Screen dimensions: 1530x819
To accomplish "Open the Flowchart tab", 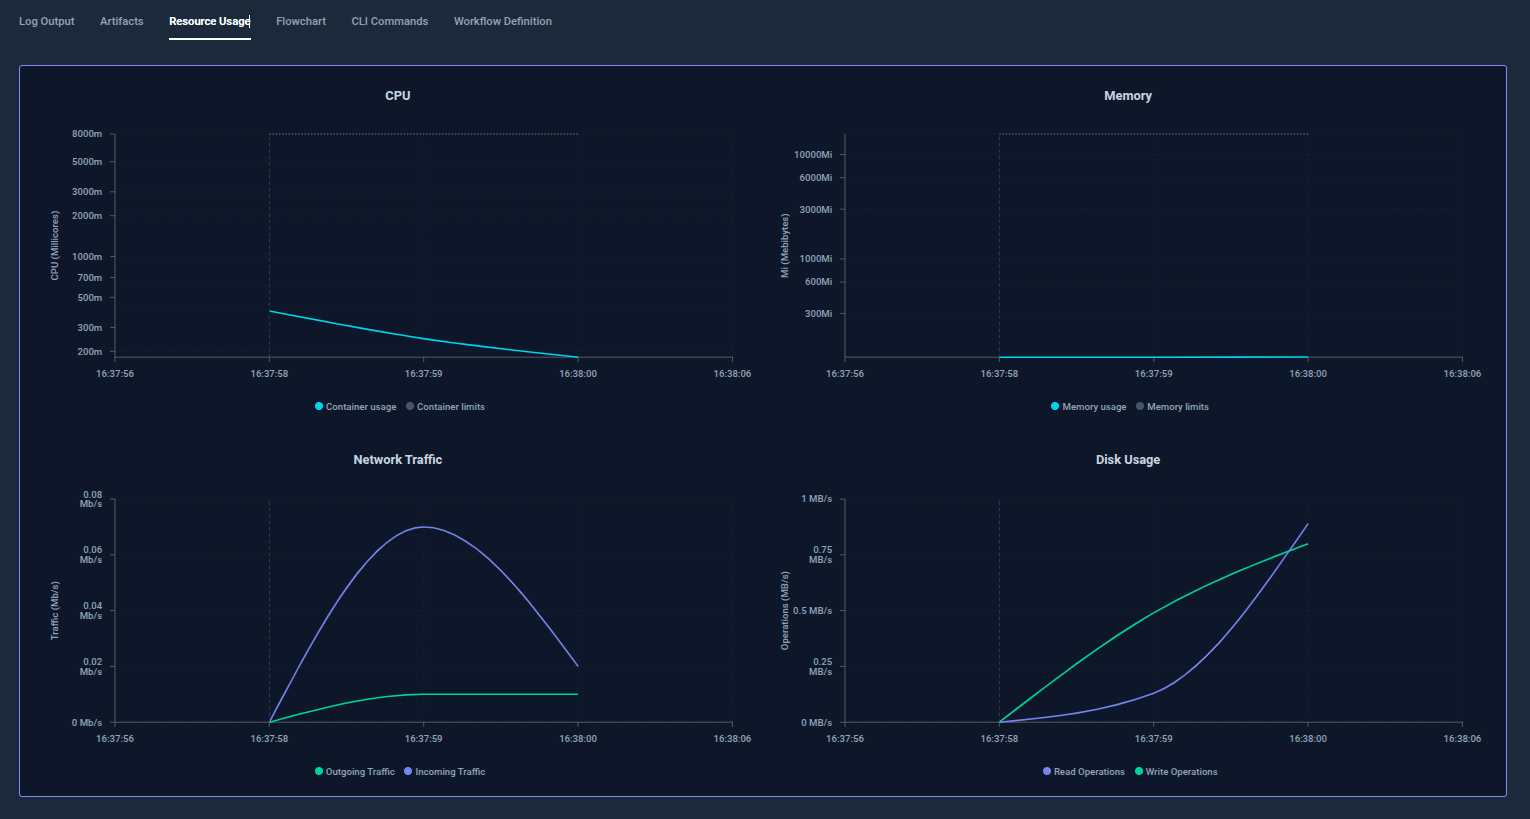I will click(301, 21).
